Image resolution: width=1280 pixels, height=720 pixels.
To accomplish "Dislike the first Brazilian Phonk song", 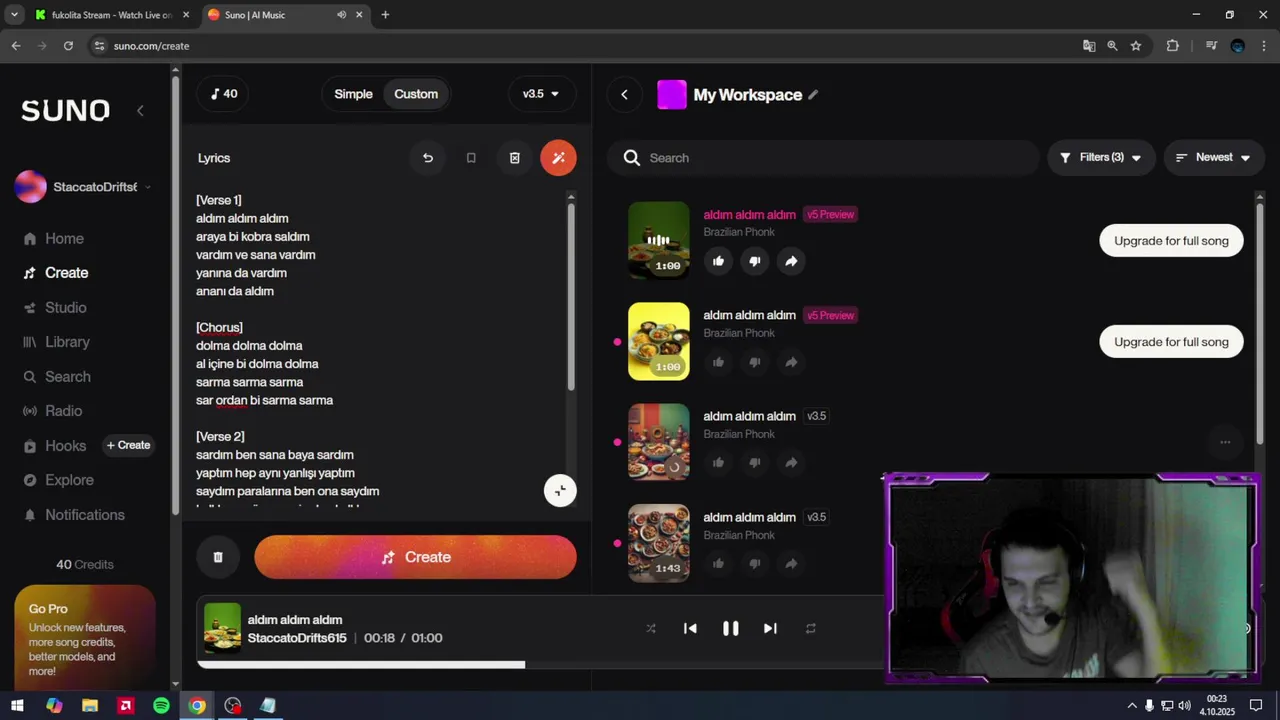I will (755, 261).
